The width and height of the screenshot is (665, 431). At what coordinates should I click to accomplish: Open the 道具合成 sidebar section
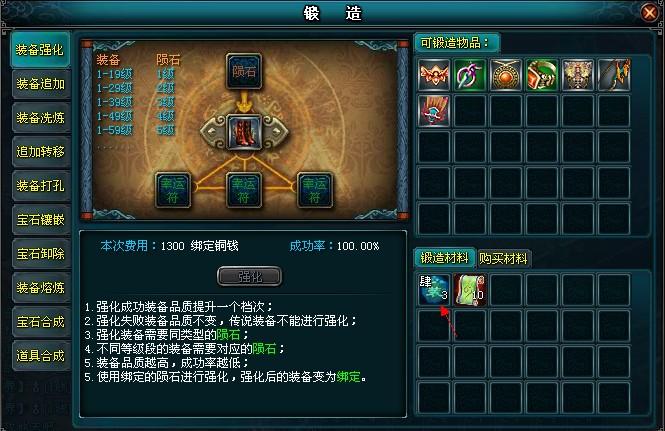pos(41,355)
